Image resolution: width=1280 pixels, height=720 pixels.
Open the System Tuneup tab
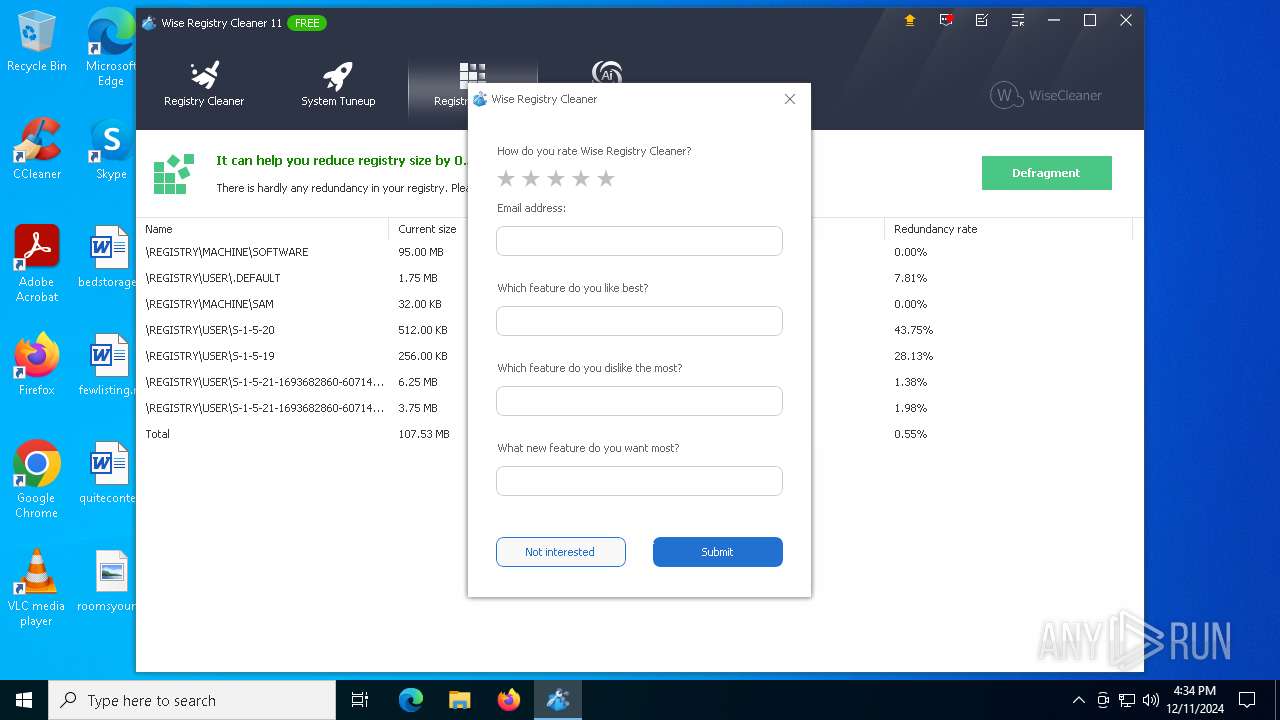point(338,85)
